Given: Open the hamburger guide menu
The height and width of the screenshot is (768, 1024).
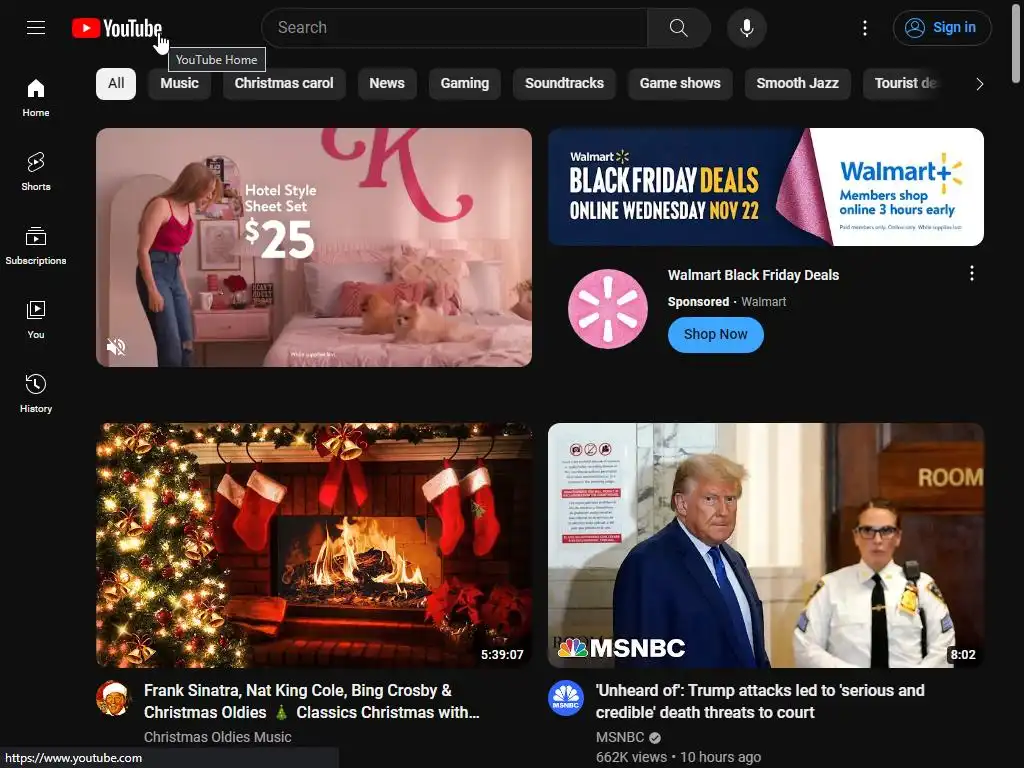Looking at the screenshot, I should [x=36, y=27].
